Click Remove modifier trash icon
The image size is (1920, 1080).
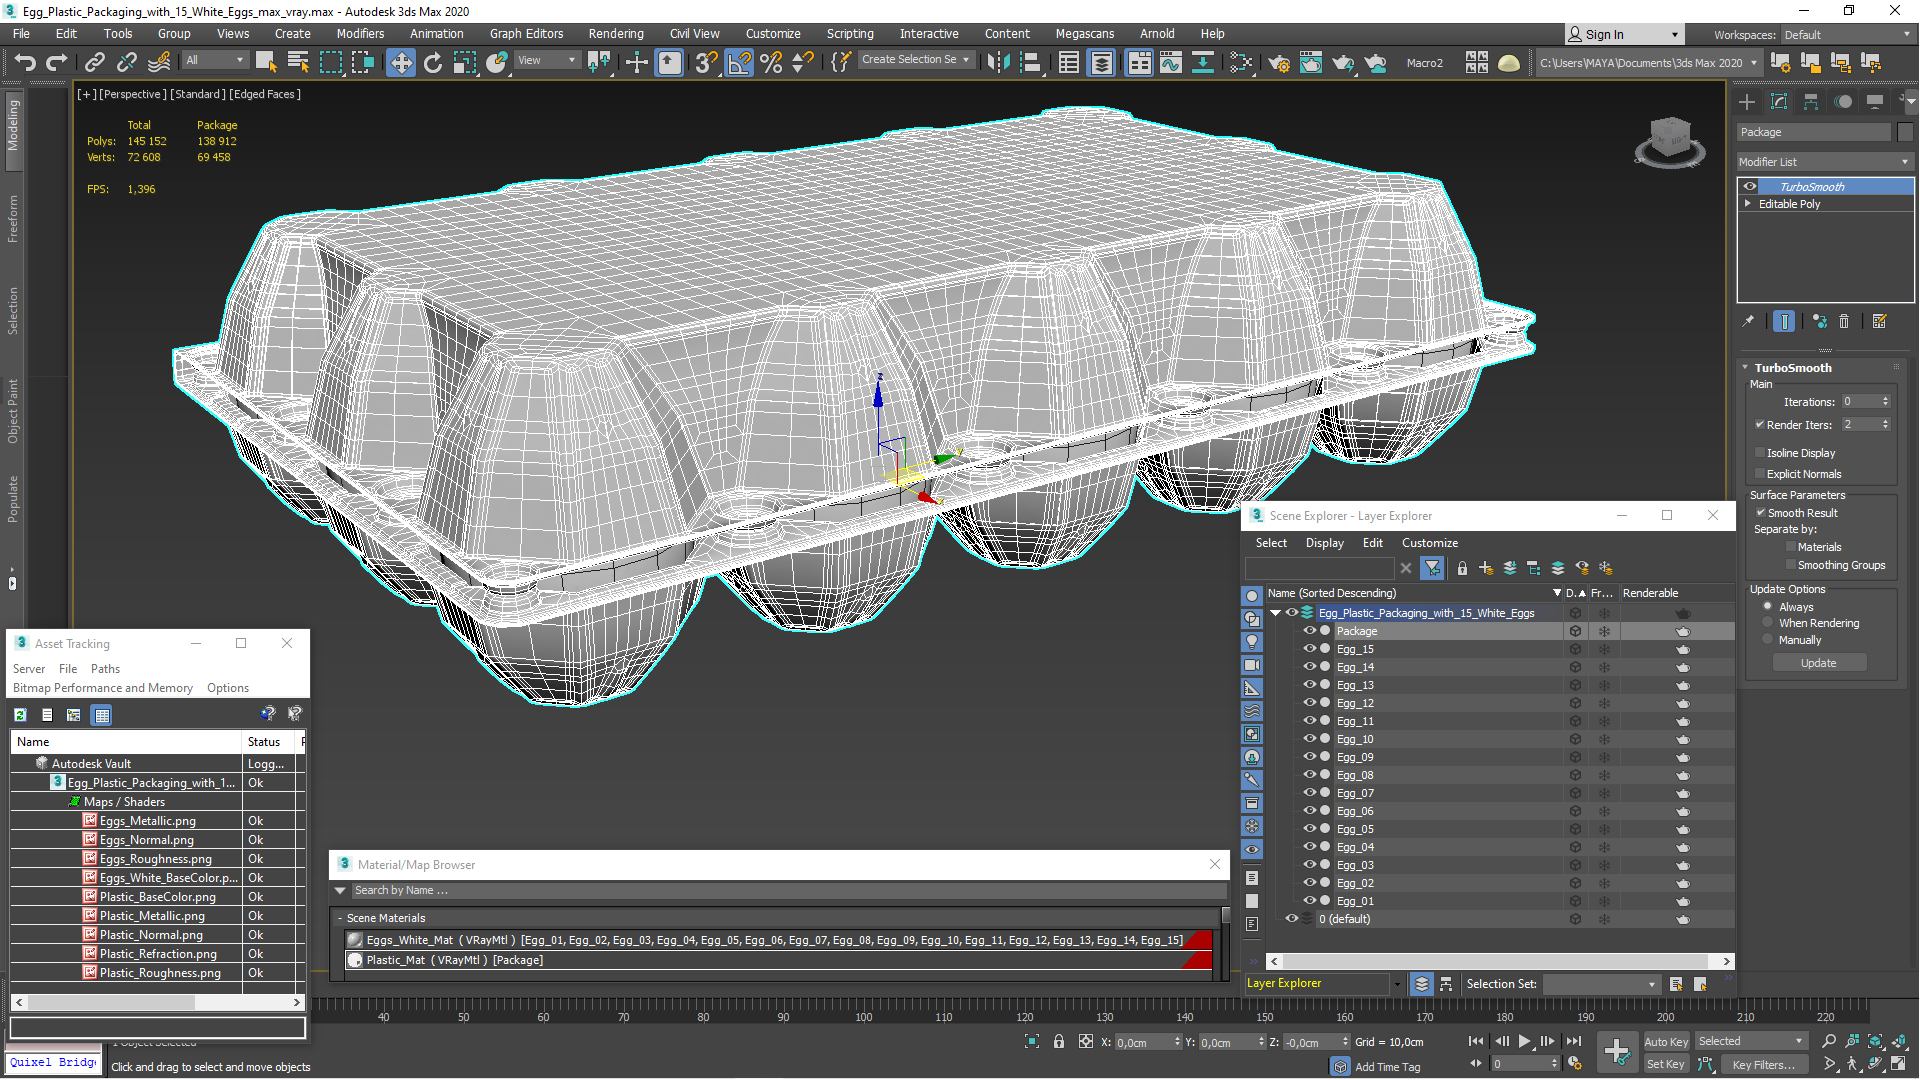[1844, 321]
